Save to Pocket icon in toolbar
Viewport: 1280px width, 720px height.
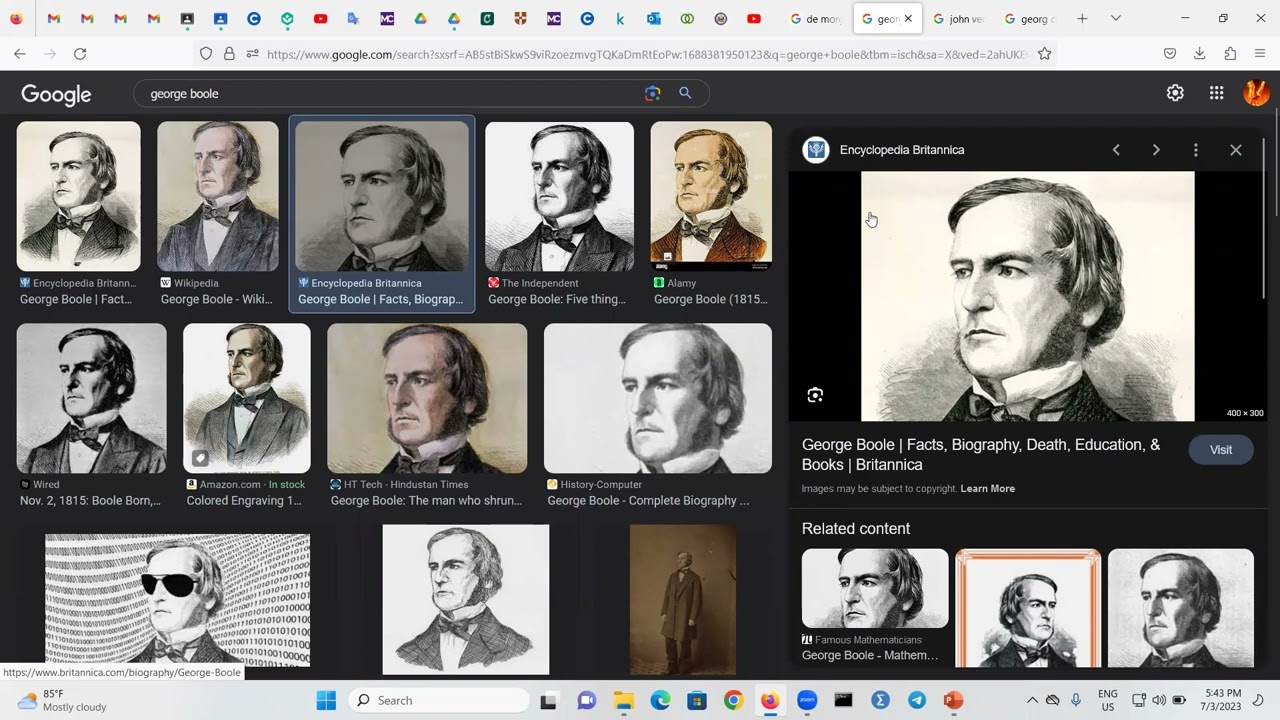point(1170,54)
